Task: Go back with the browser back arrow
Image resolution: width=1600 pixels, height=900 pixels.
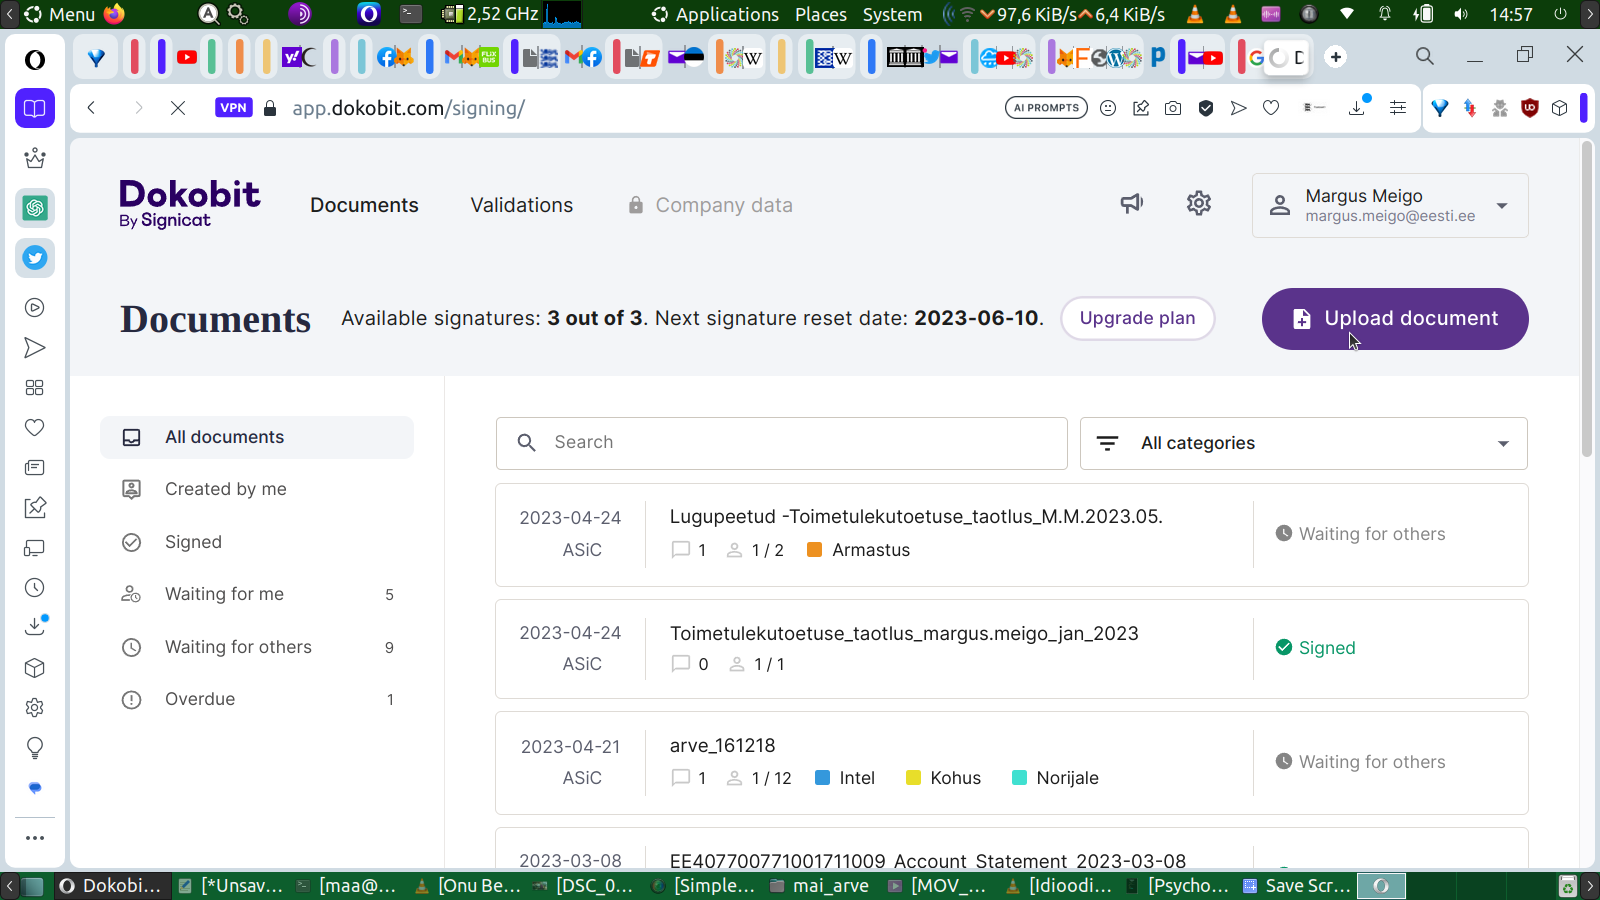Action: tap(91, 108)
